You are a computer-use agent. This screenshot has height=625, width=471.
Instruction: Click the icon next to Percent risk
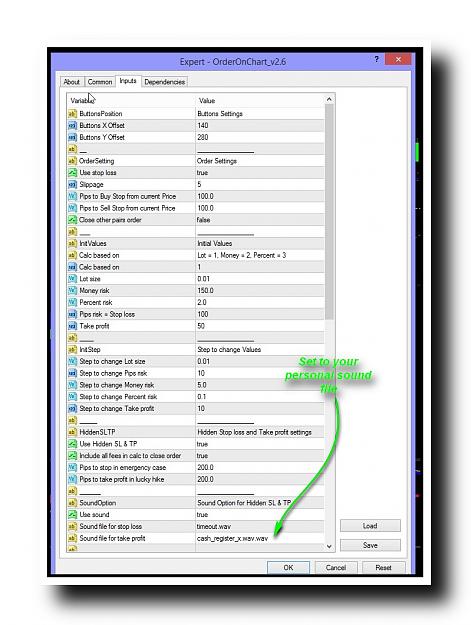[72, 302]
